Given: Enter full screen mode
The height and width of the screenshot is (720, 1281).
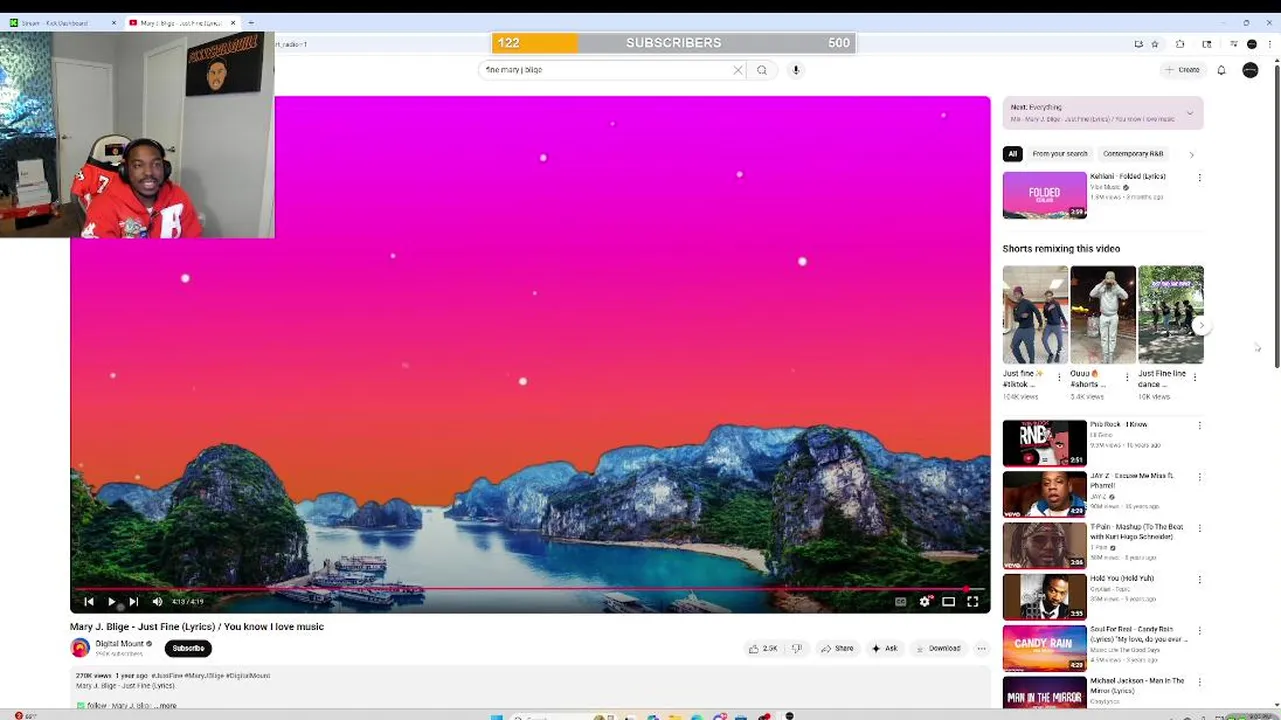Looking at the screenshot, I should point(972,601).
